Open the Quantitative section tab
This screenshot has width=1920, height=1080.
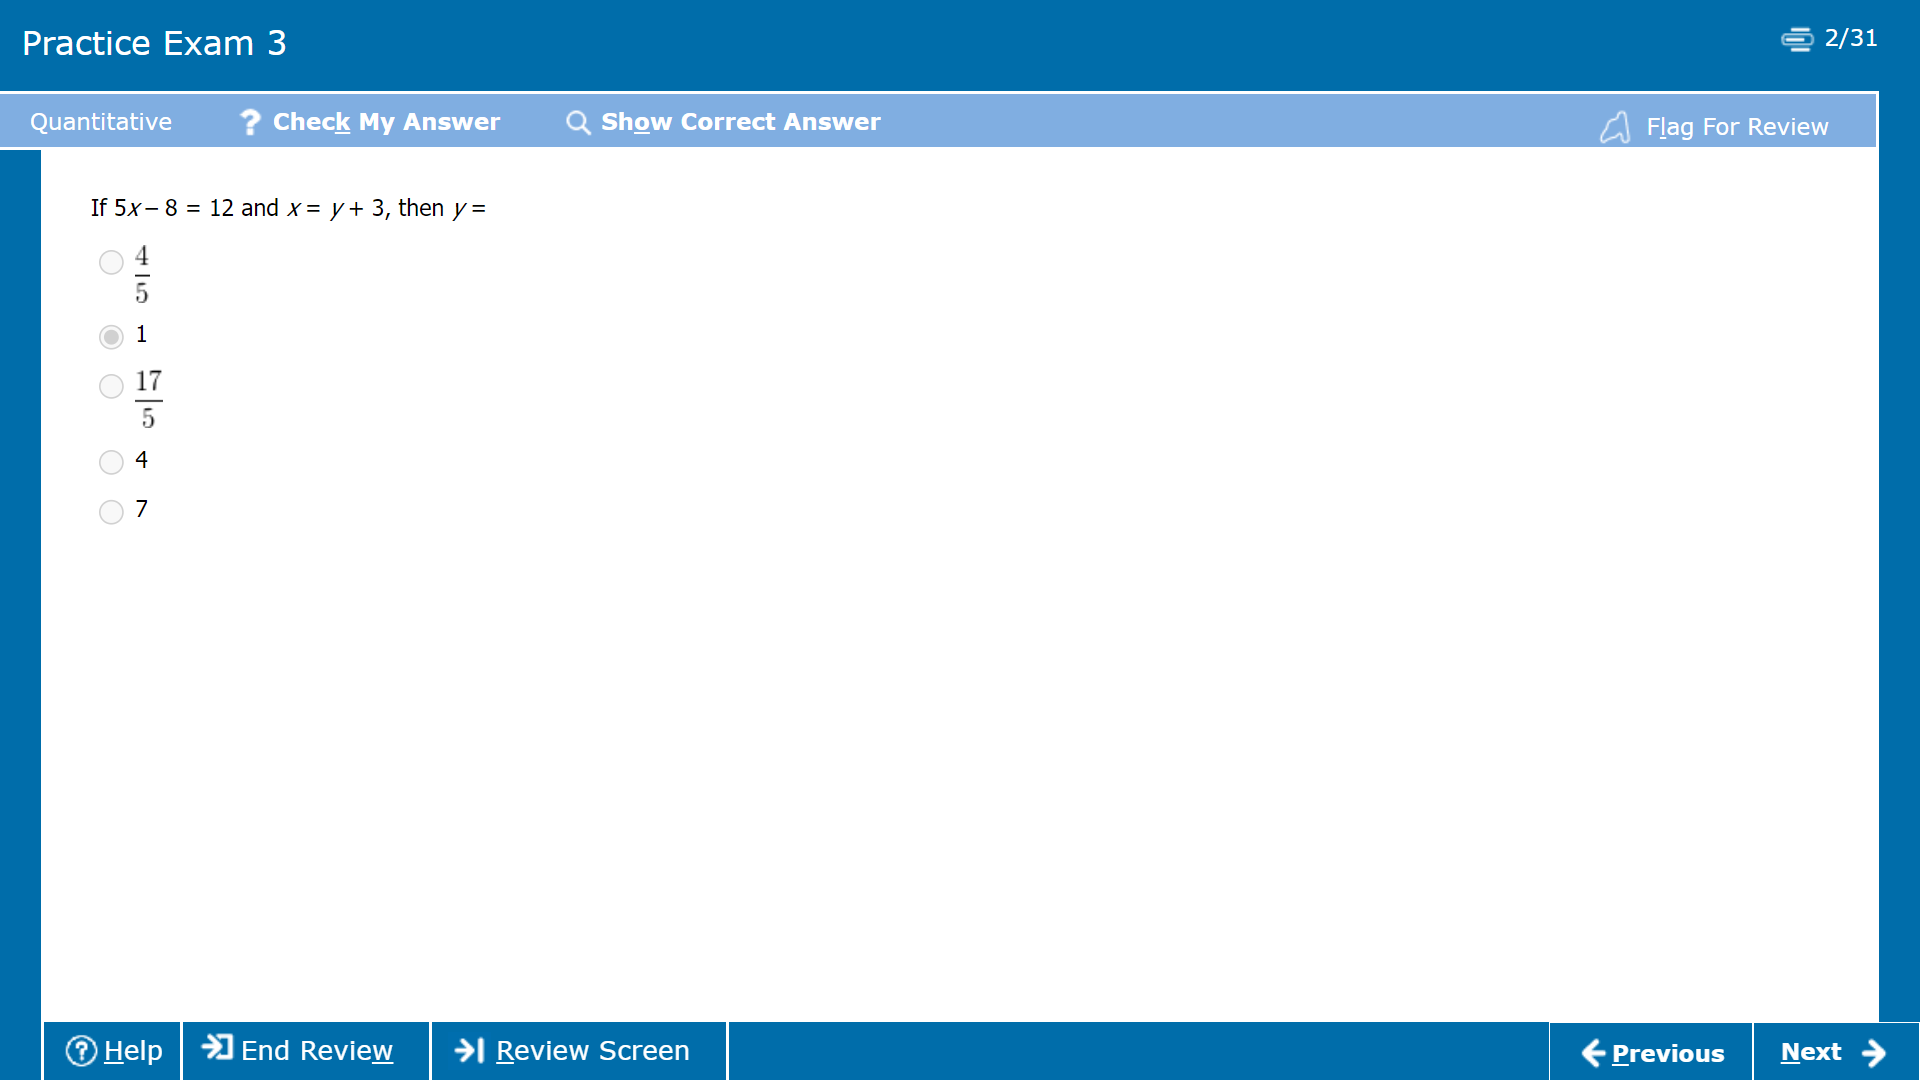tap(101, 122)
